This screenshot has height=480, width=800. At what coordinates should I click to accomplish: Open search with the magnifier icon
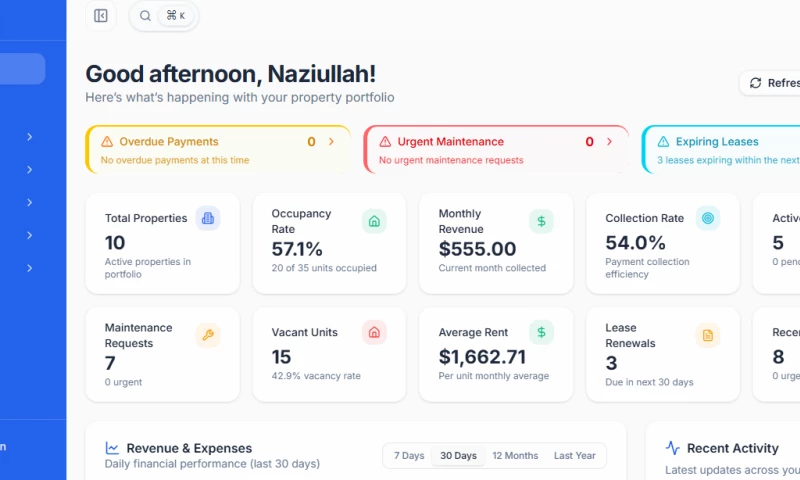click(x=145, y=16)
